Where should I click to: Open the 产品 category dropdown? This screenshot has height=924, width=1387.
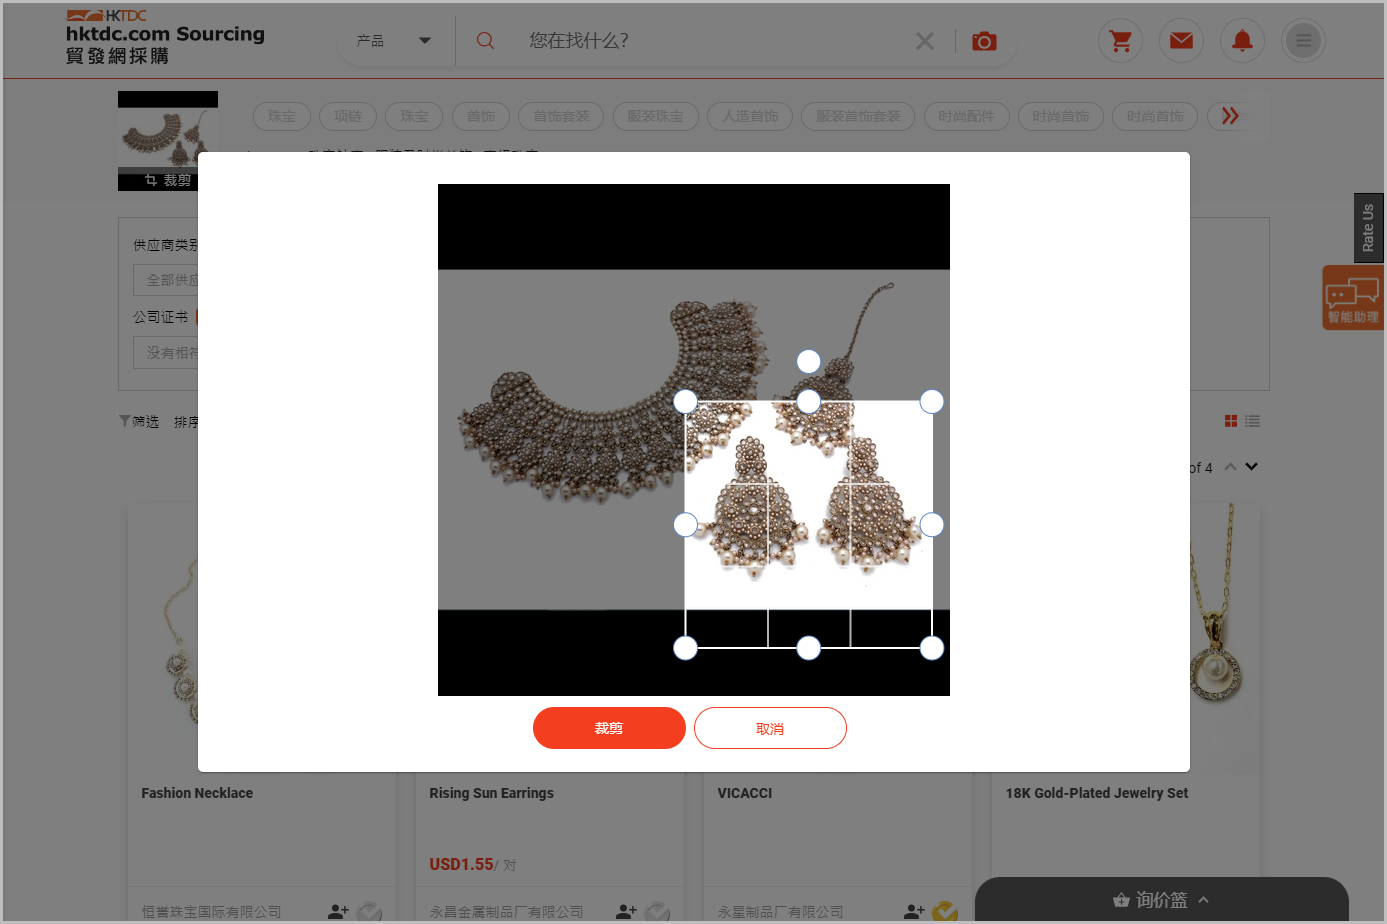click(394, 41)
